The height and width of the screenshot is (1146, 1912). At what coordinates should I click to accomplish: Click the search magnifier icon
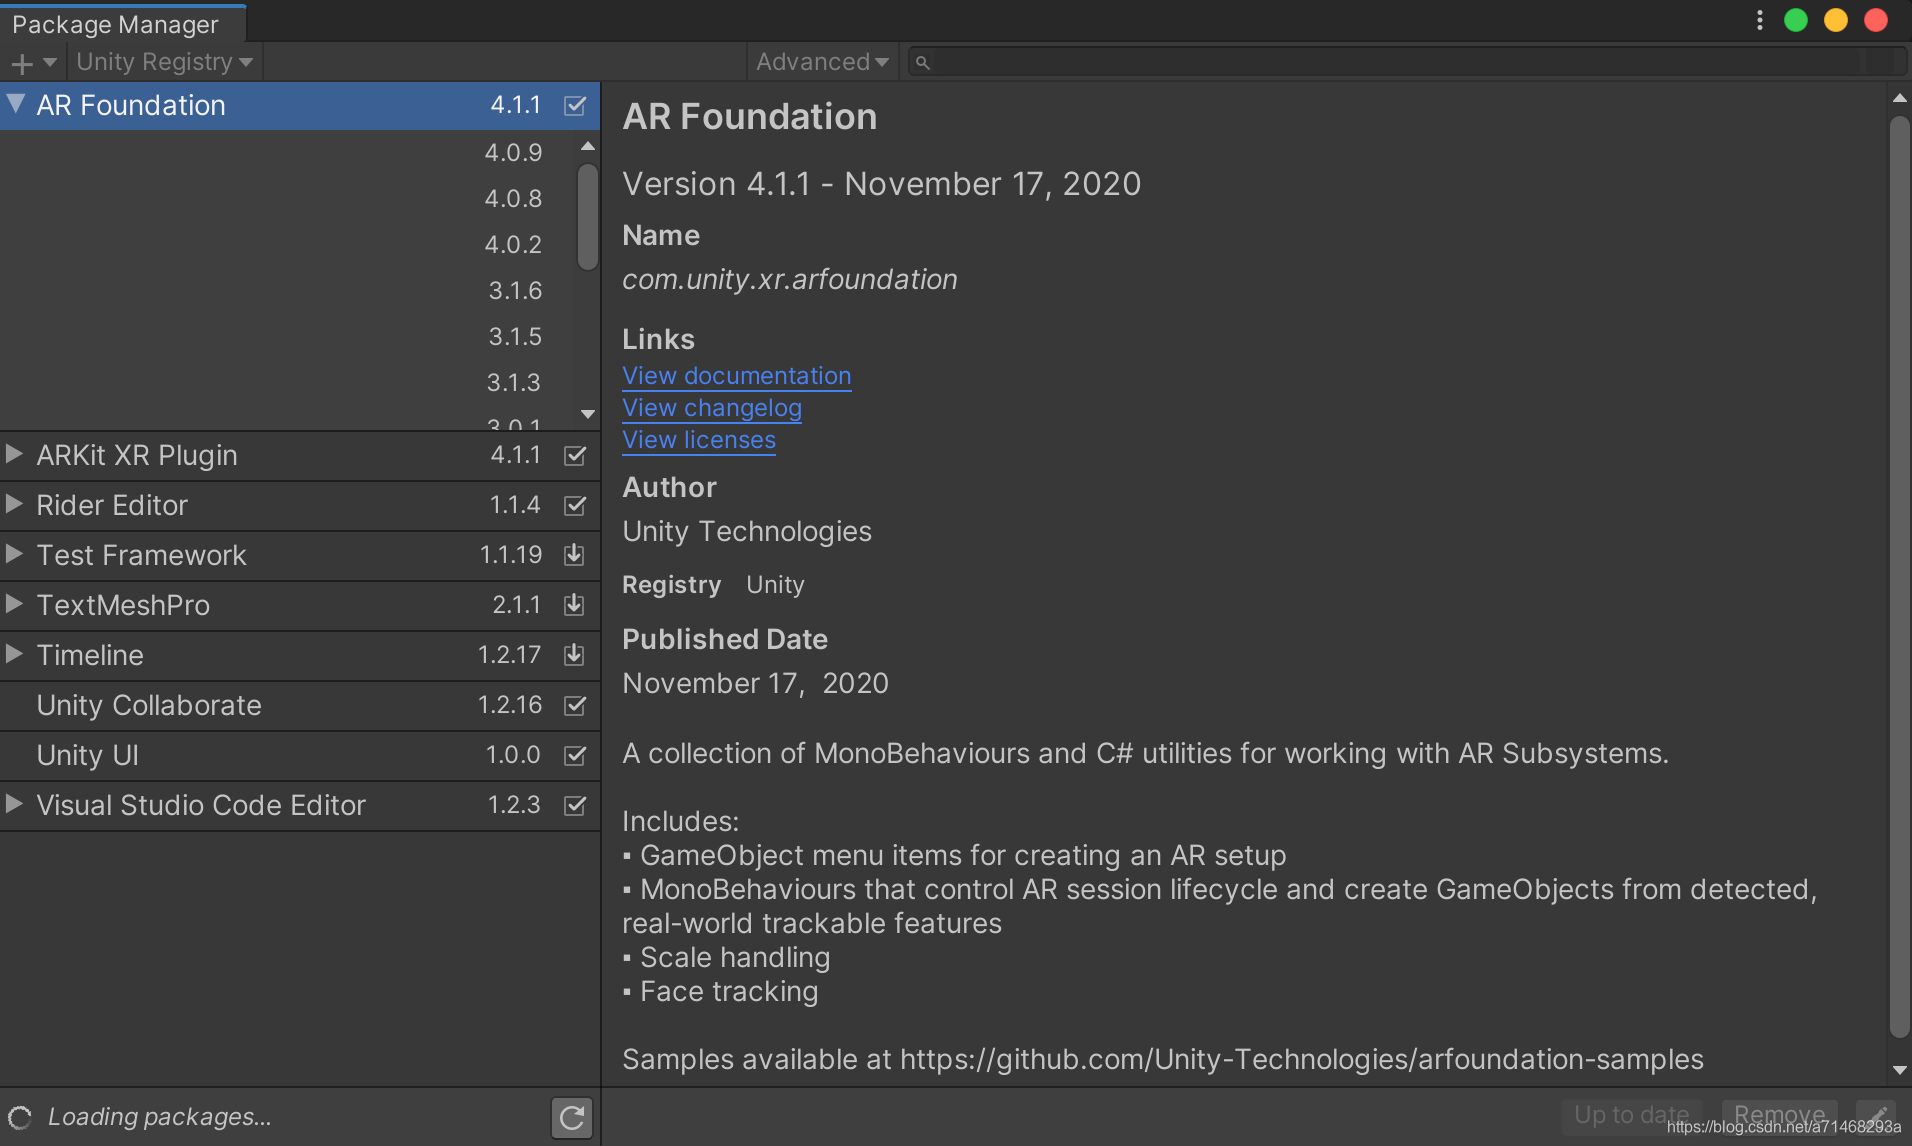tap(924, 61)
